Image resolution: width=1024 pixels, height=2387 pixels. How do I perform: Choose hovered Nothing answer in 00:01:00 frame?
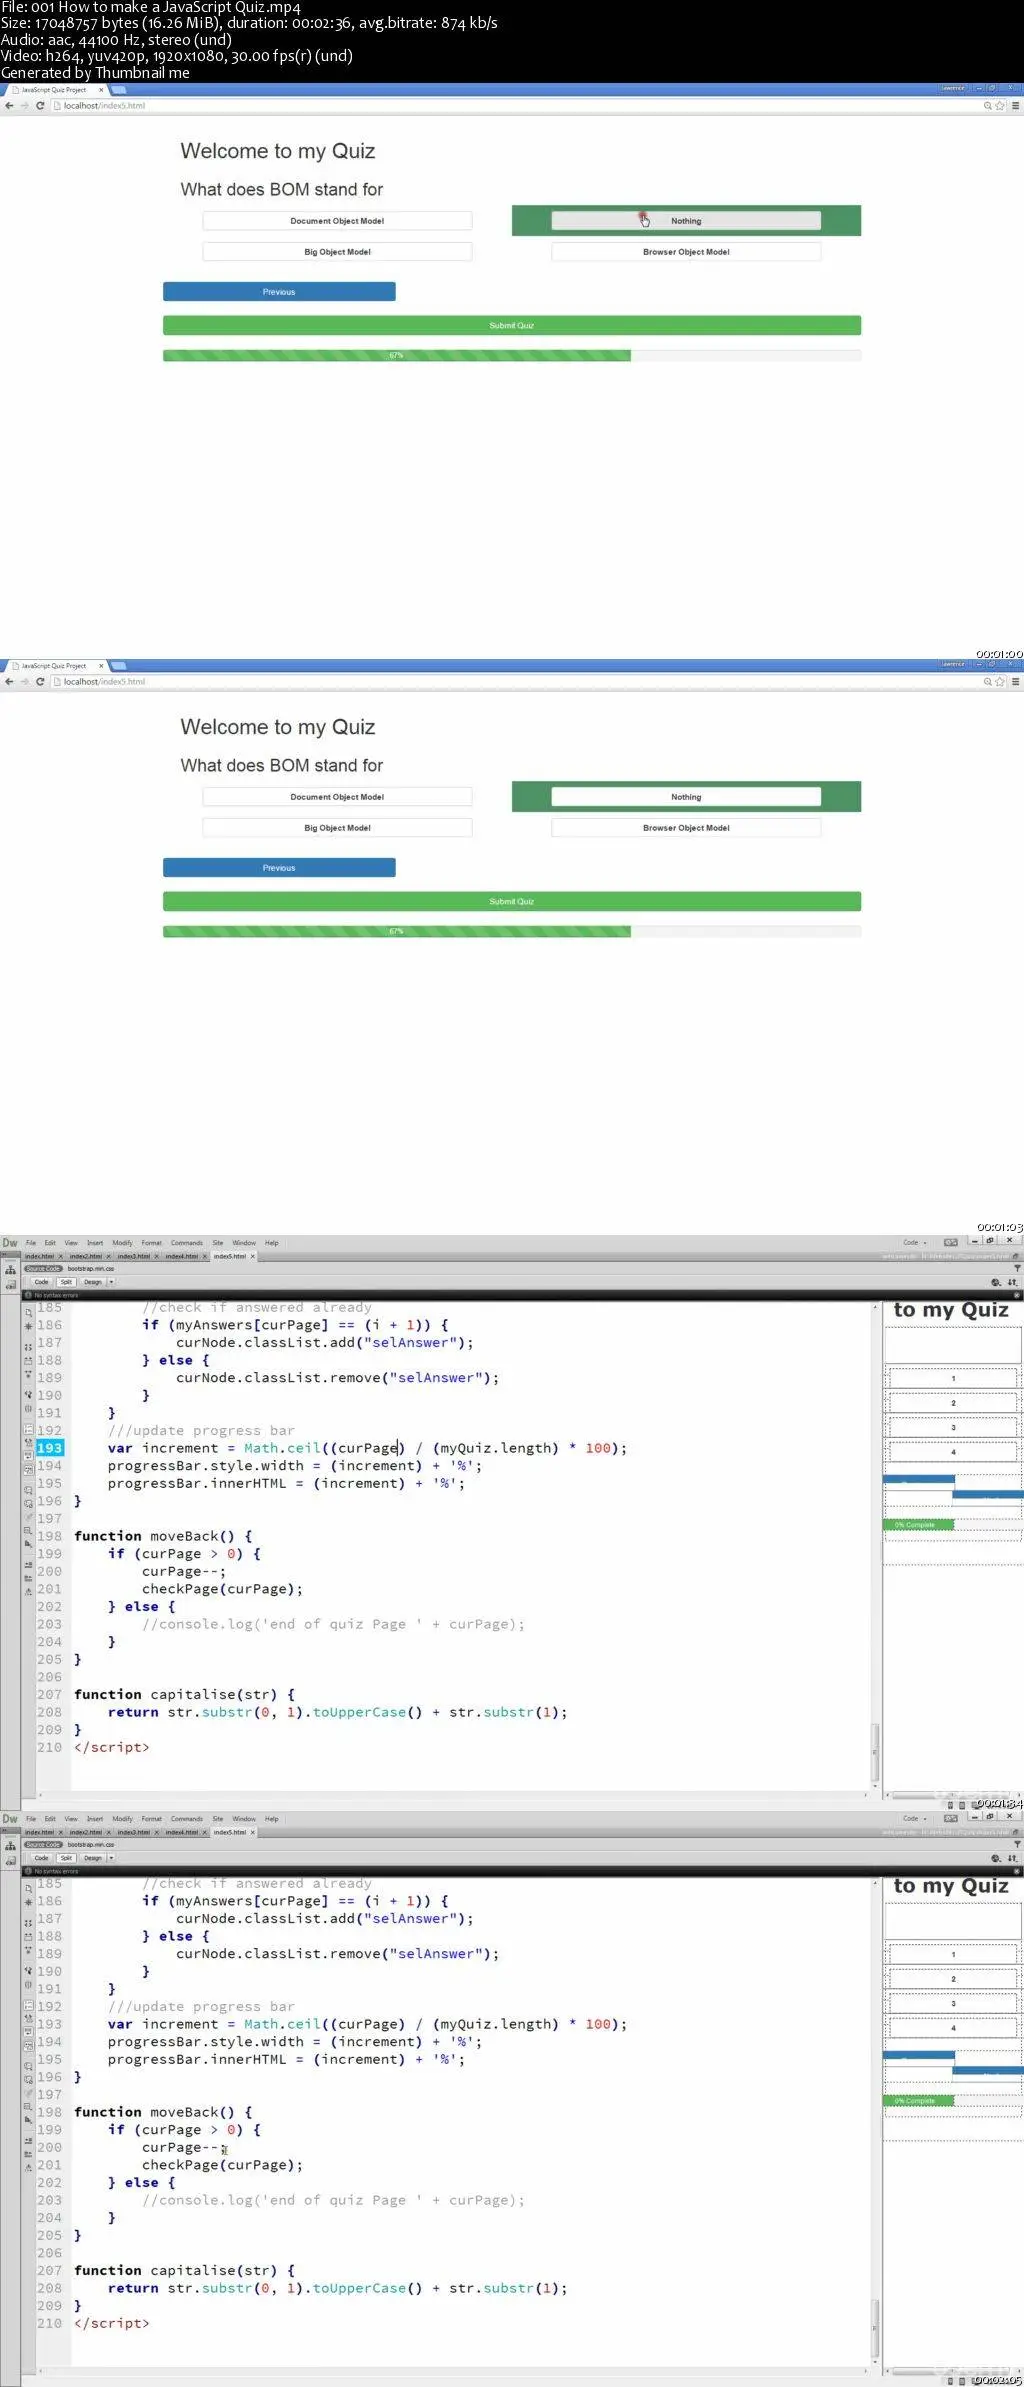[686, 221]
